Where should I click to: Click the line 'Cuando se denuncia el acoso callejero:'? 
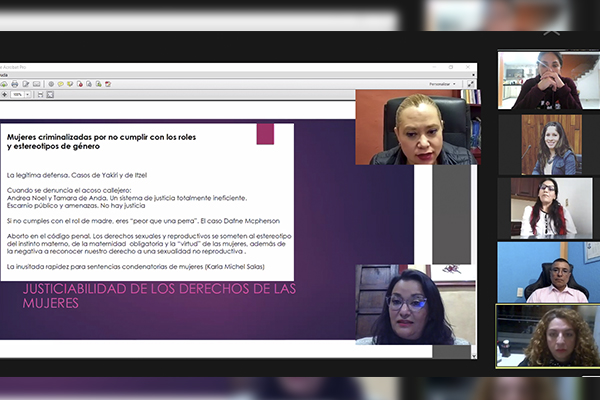(x=69, y=190)
